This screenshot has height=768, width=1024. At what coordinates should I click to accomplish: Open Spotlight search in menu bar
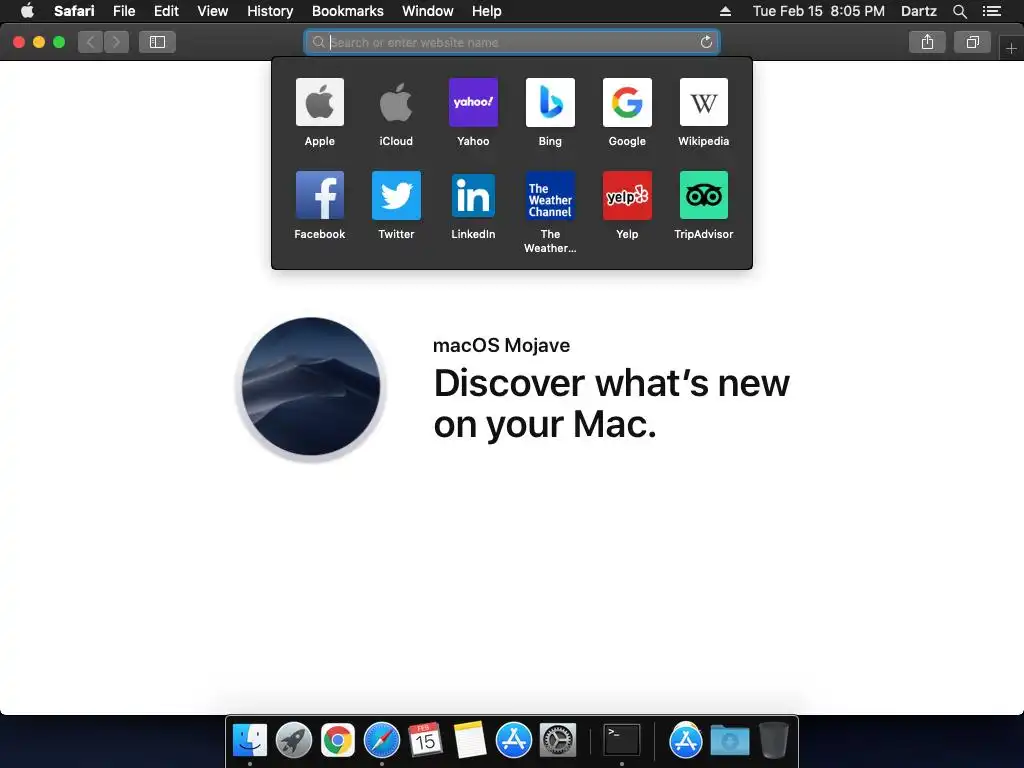(959, 11)
